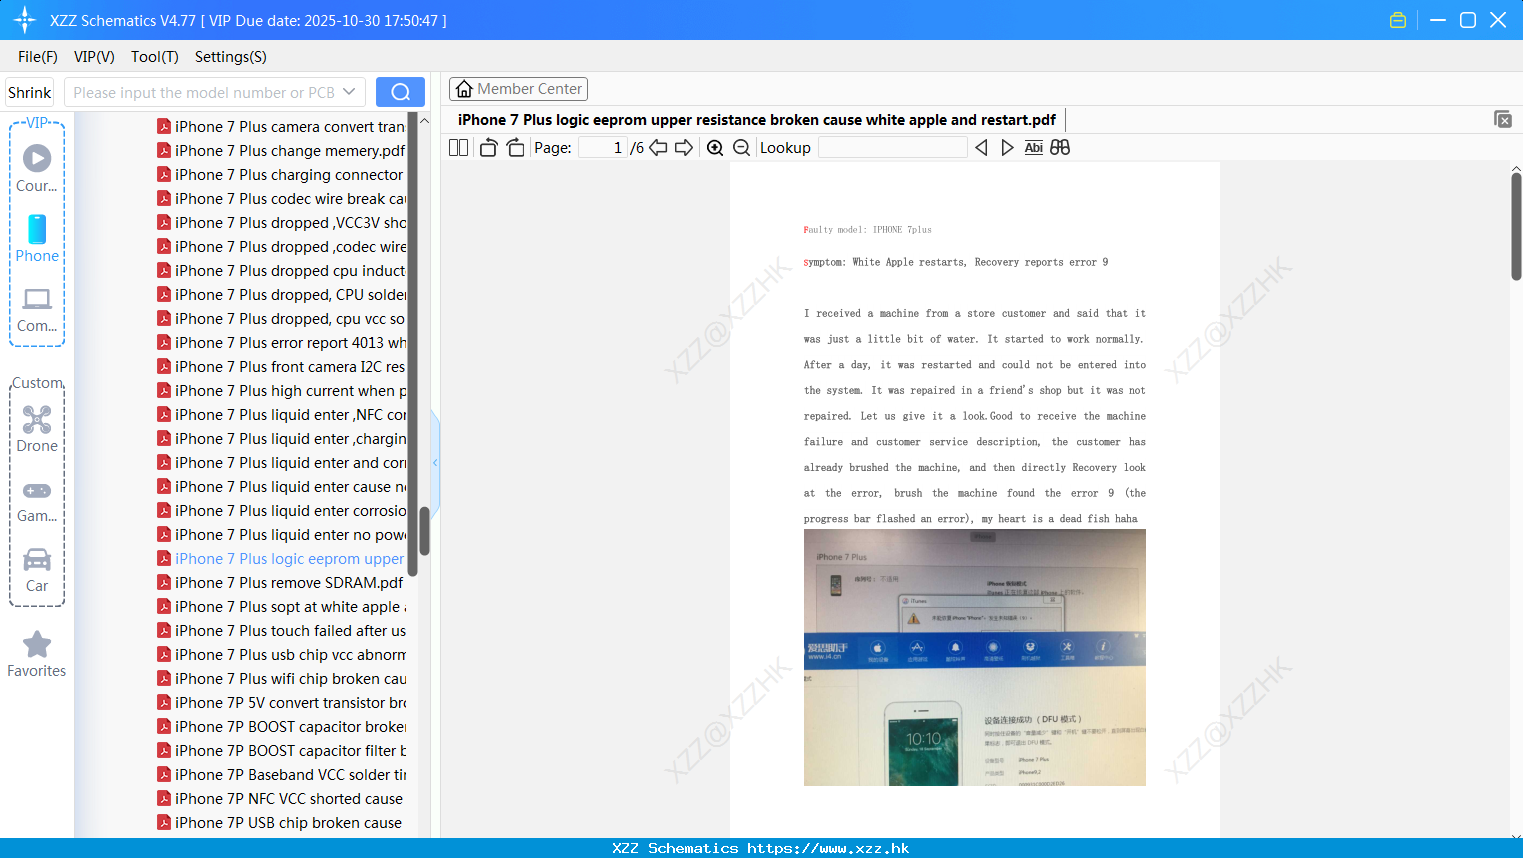Zoom in on the PDF

pos(715,147)
